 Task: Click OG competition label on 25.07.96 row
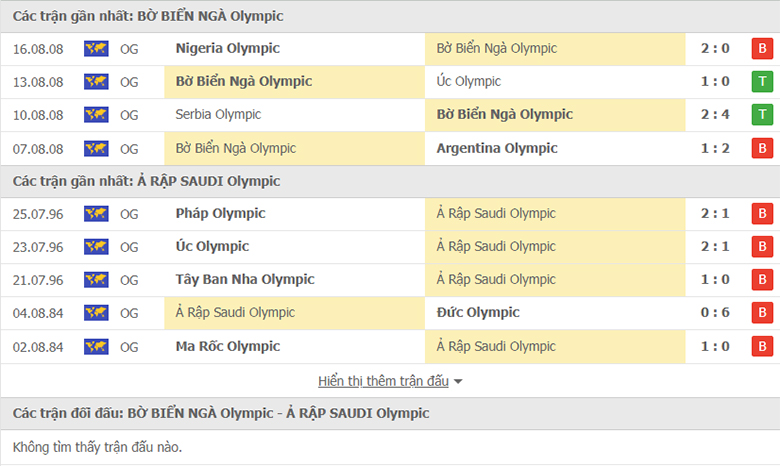[x=129, y=214]
